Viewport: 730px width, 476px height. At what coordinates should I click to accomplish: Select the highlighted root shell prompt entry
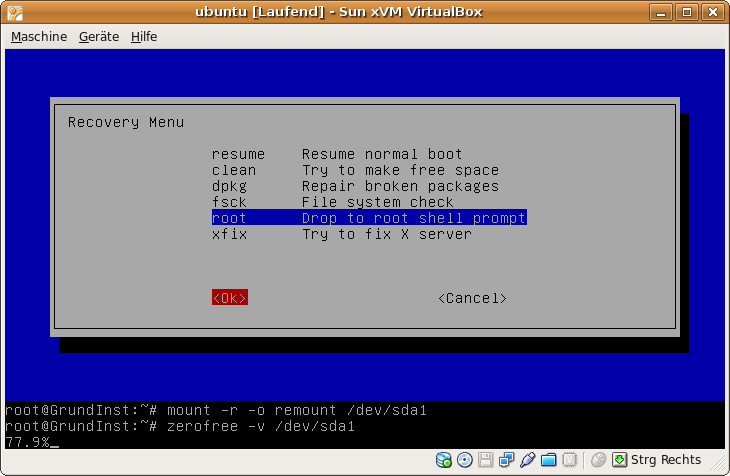[369, 218]
